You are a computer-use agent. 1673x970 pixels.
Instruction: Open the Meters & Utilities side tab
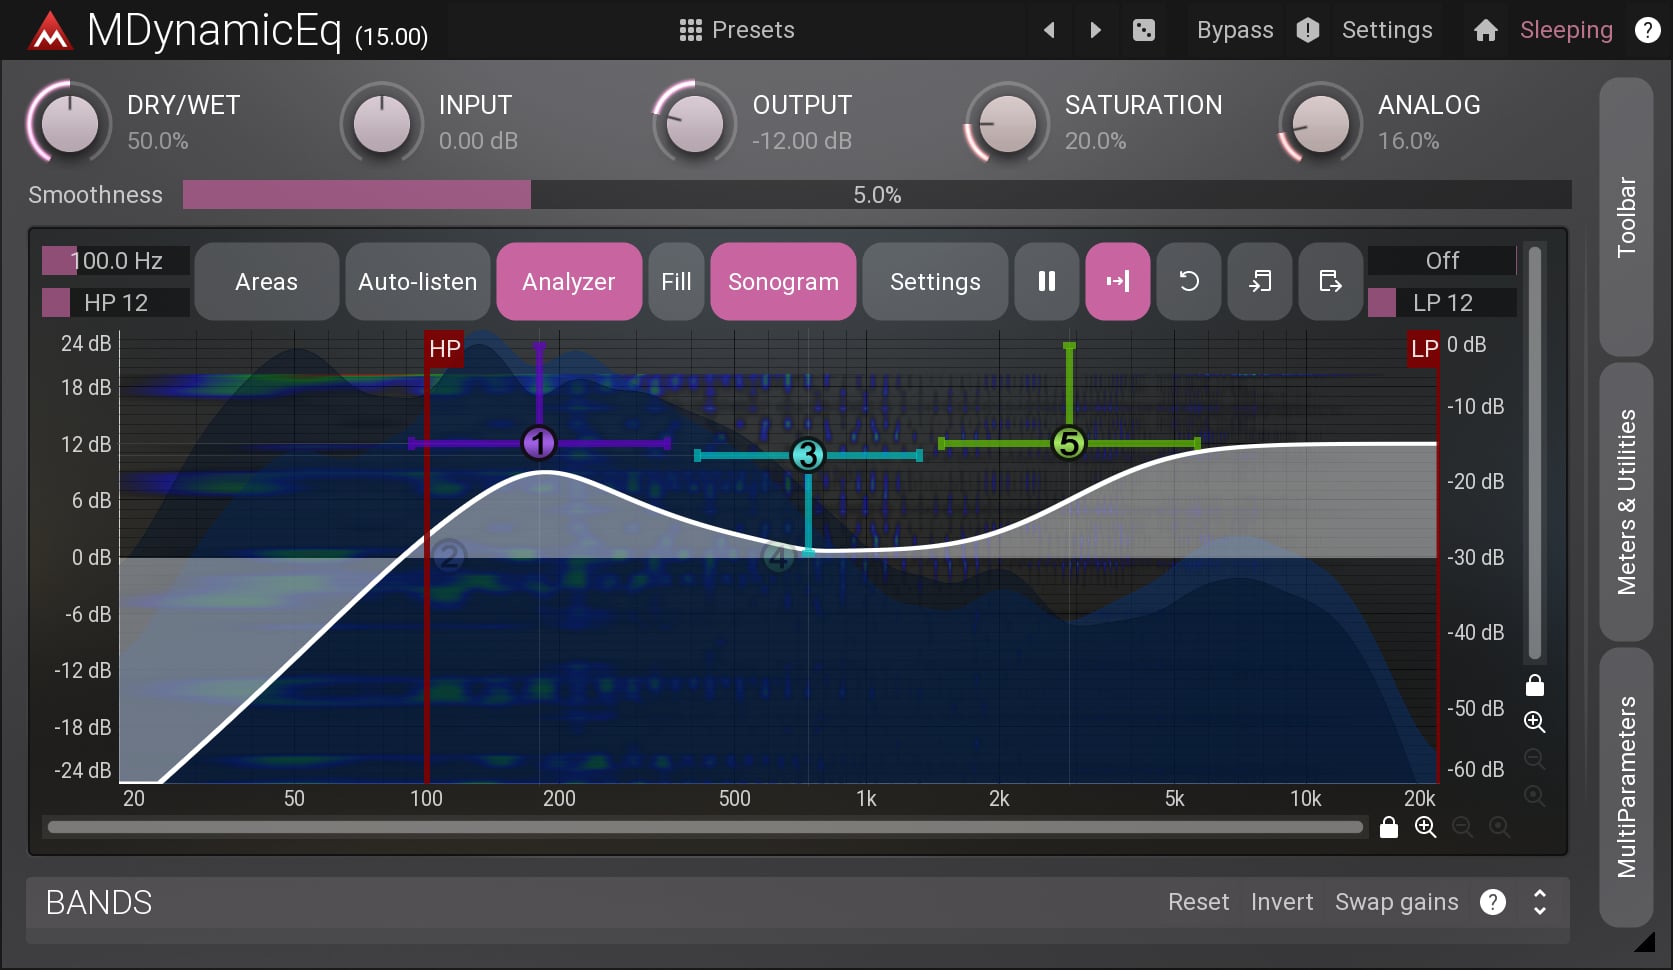1626,502
